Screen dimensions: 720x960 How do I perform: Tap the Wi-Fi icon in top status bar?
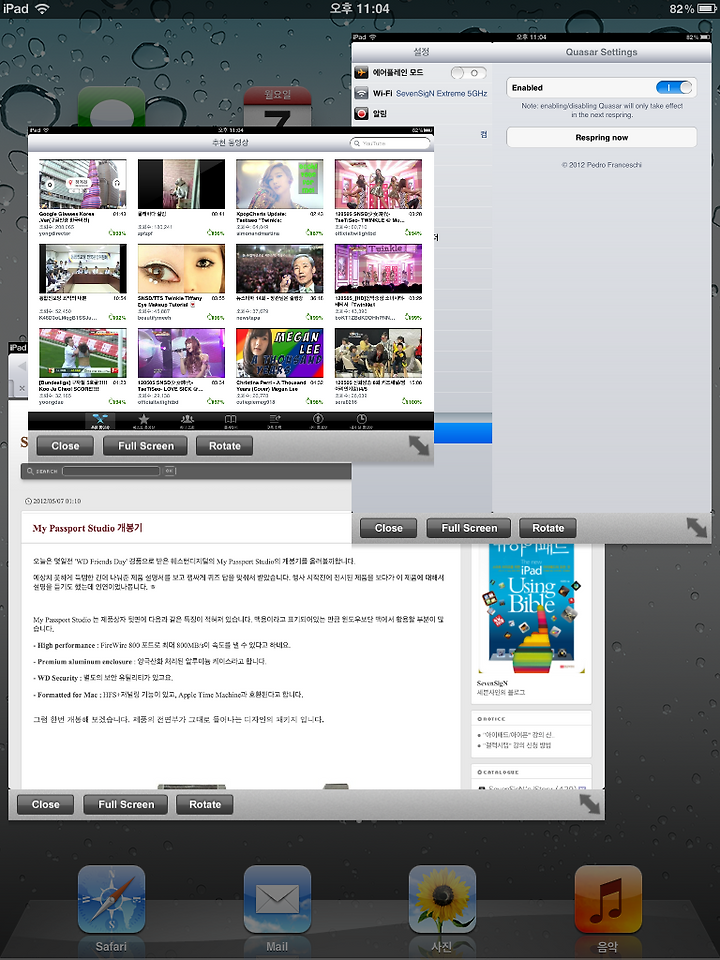point(42,9)
